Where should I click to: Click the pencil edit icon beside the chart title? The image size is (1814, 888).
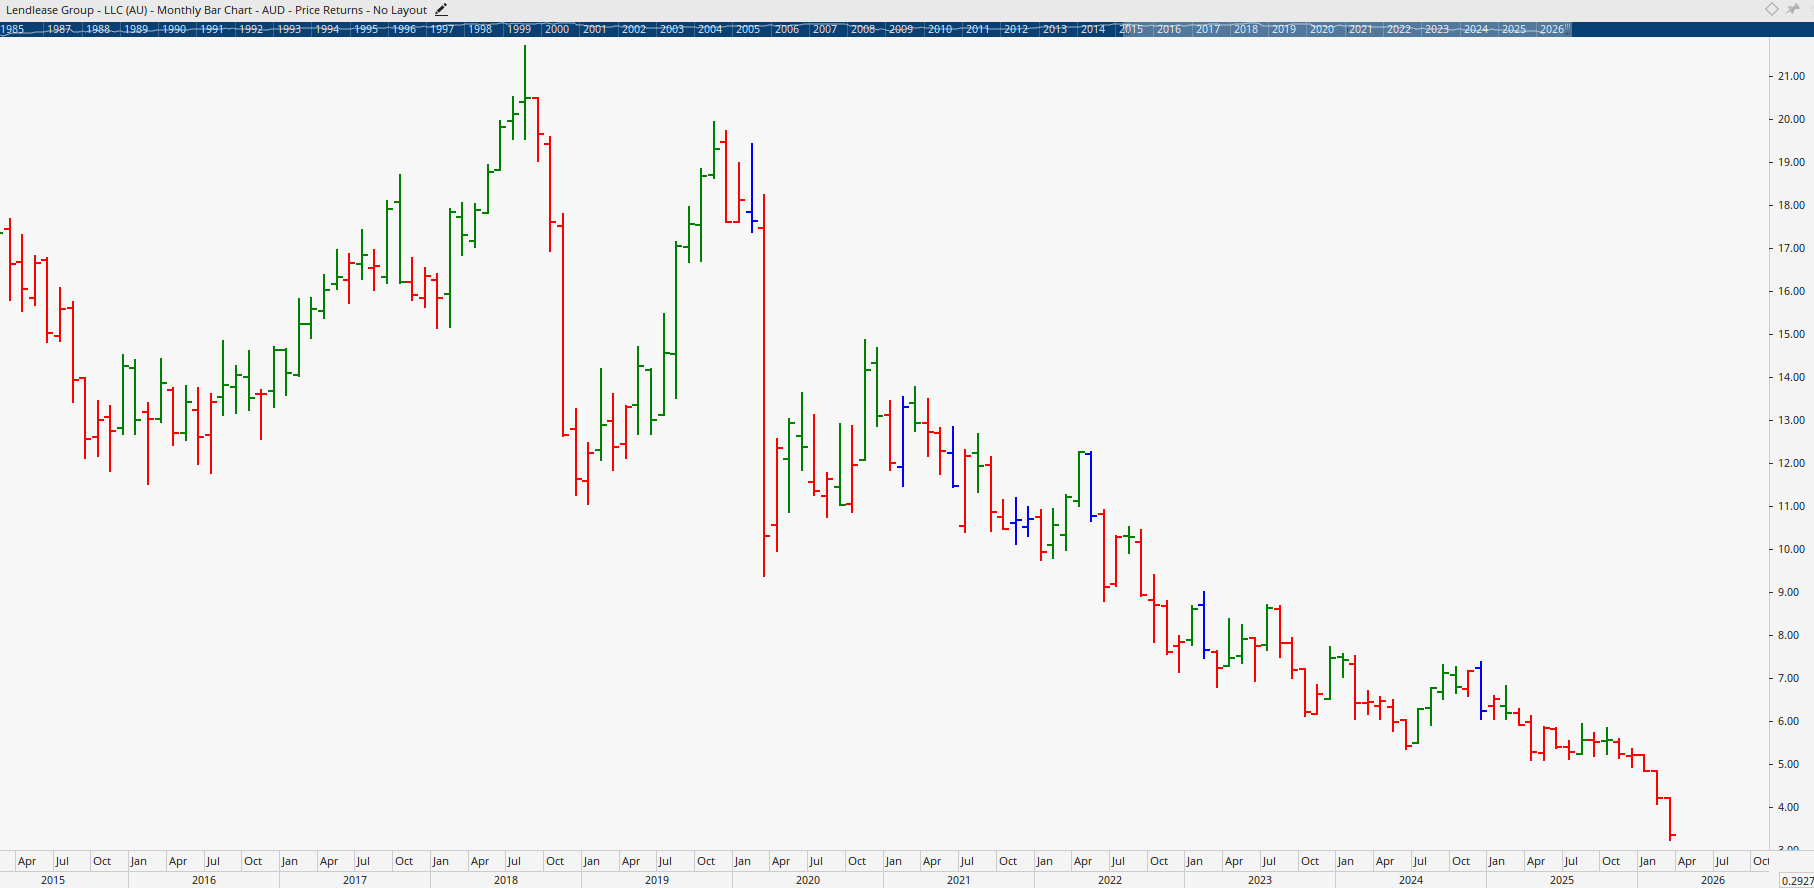441,10
